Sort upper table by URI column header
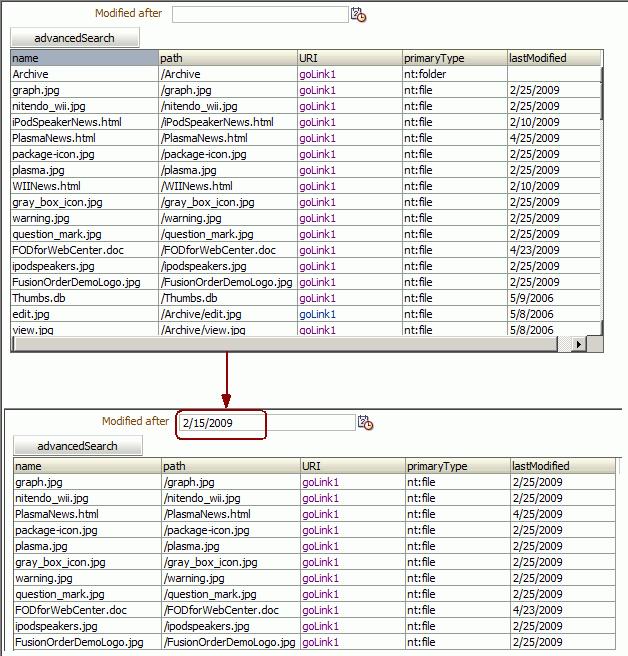 (349, 58)
